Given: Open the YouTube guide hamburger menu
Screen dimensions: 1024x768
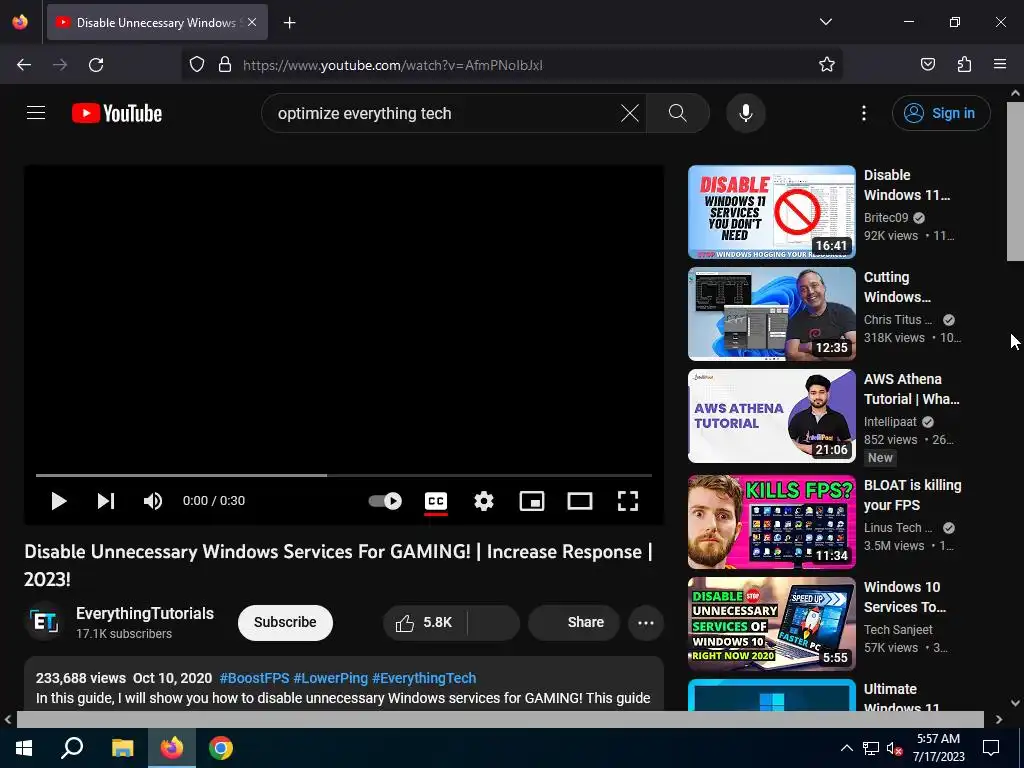Looking at the screenshot, I should [x=36, y=113].
